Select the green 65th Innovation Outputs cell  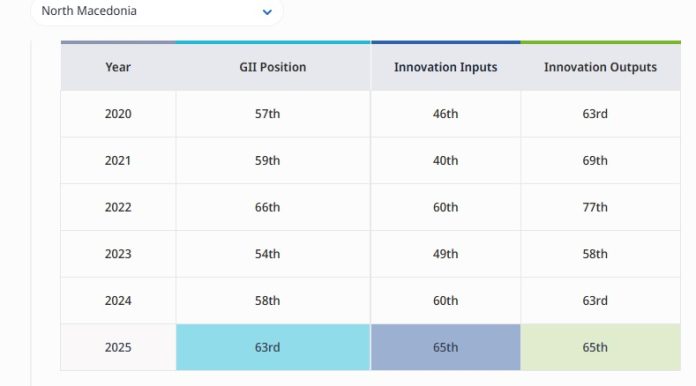600,347
